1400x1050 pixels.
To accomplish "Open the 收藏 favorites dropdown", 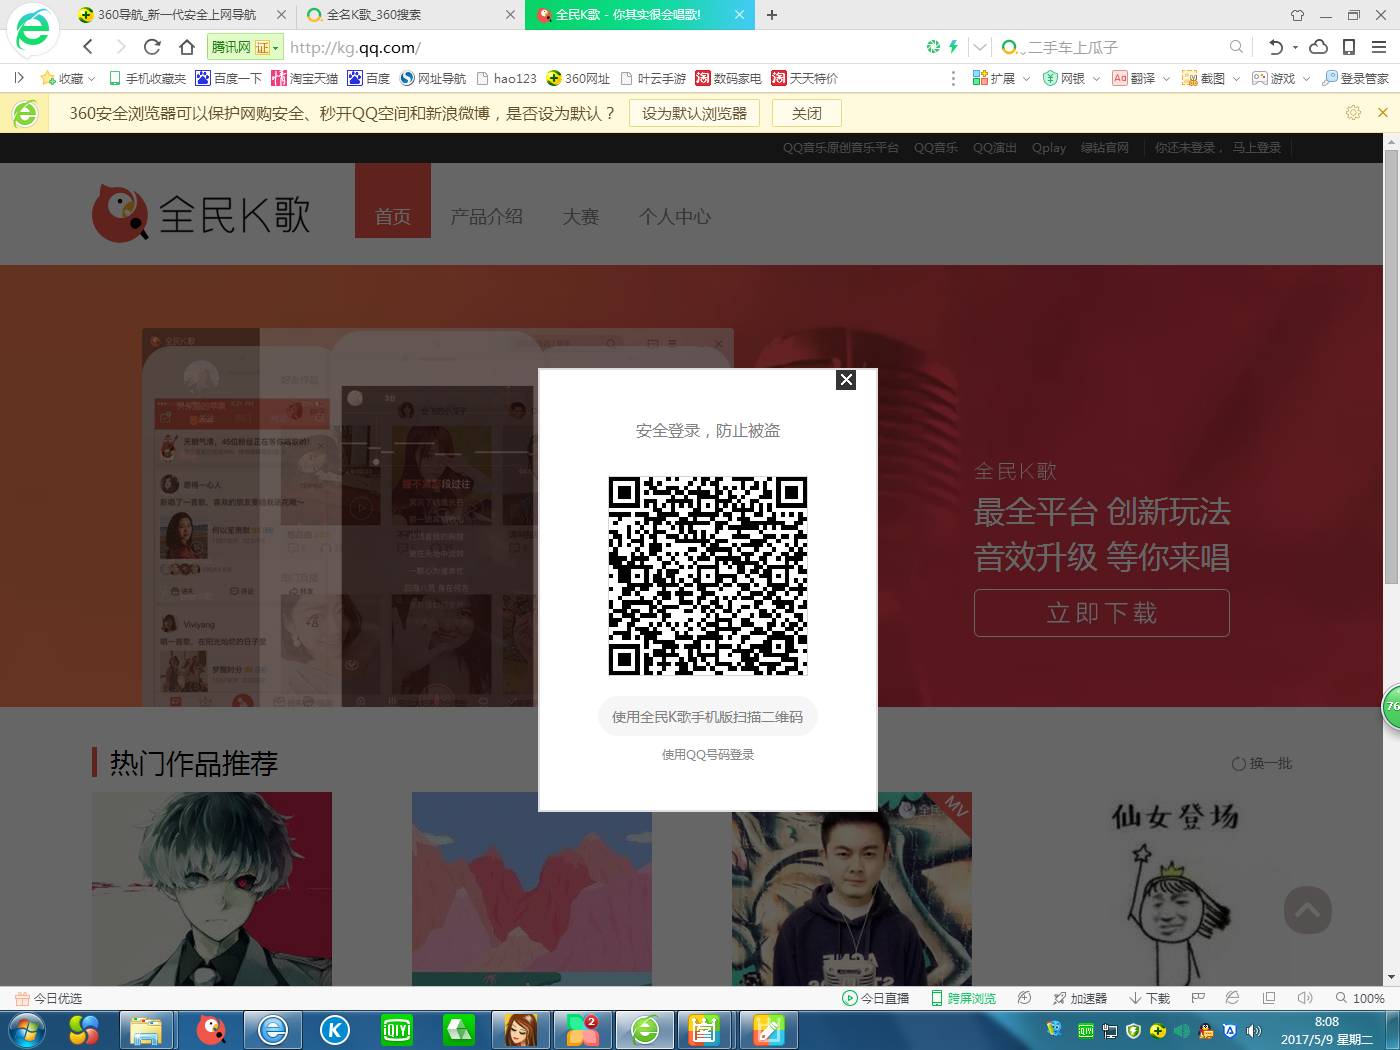I will click(67, 78).
